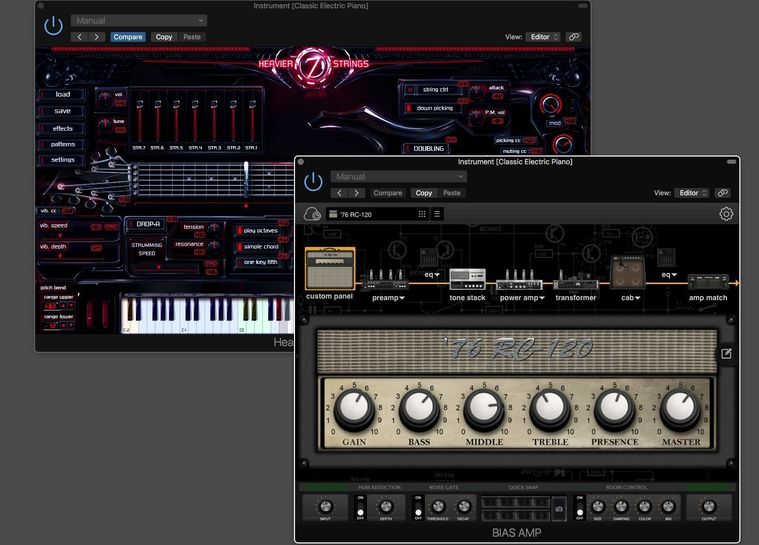Viewport: 759px width, 545px height.
Task: Click Noise Gate THRESHOLD knob
Action: [x=438, y=507]
